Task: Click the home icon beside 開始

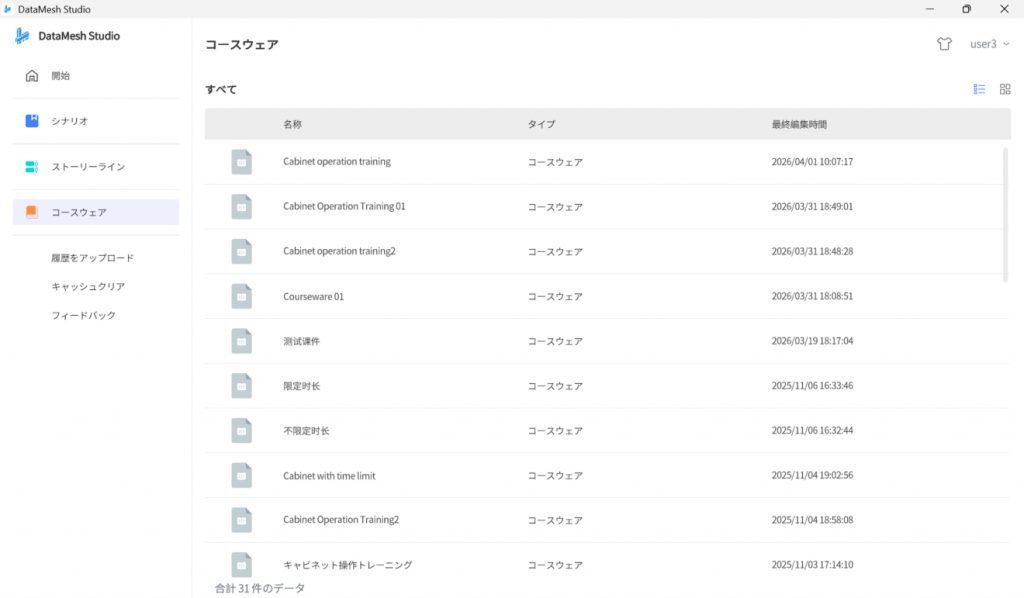Action: coord(32,76)
